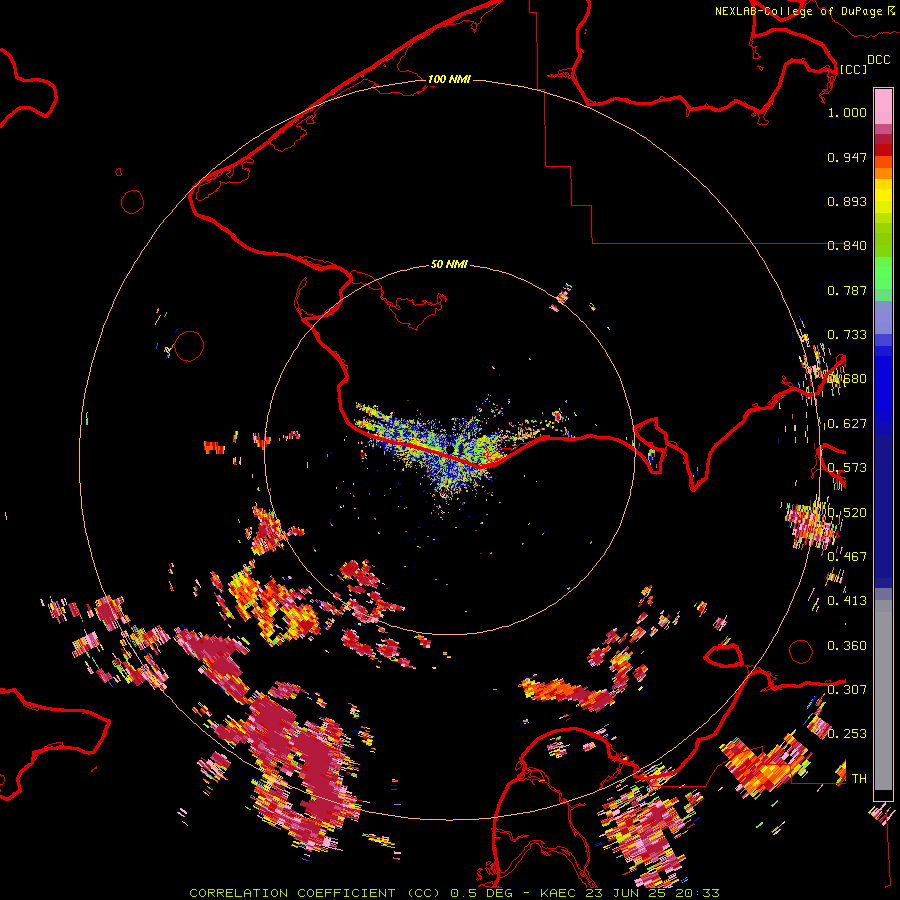
Task: Click the 0.413 color scale value
Action: (847, 601)
